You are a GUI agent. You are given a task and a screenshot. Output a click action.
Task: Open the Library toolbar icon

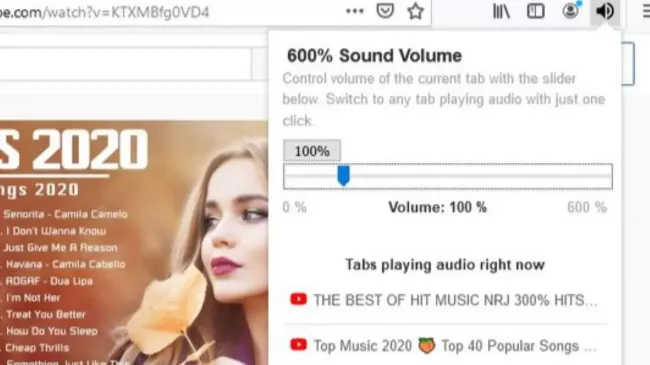pos(501,11)
